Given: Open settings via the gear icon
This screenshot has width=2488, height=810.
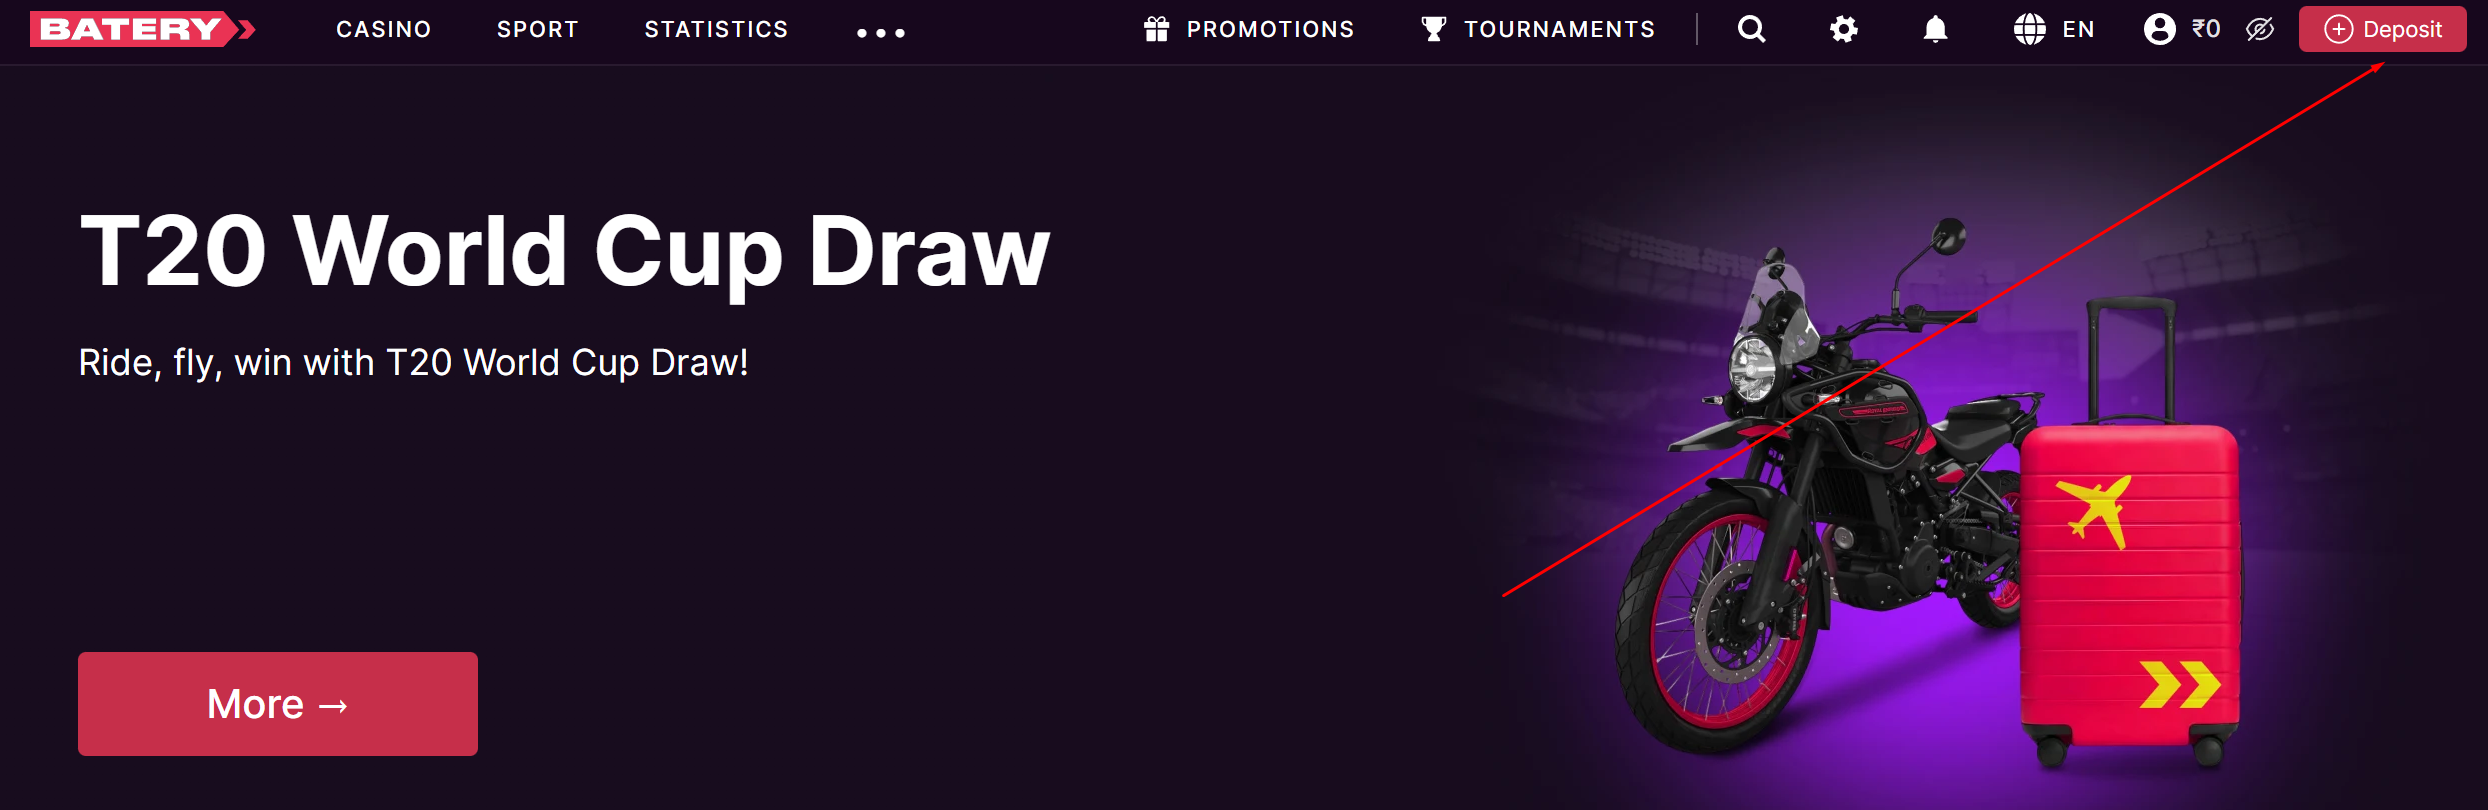Looking at the screenshot, I should click(1843, 29).
